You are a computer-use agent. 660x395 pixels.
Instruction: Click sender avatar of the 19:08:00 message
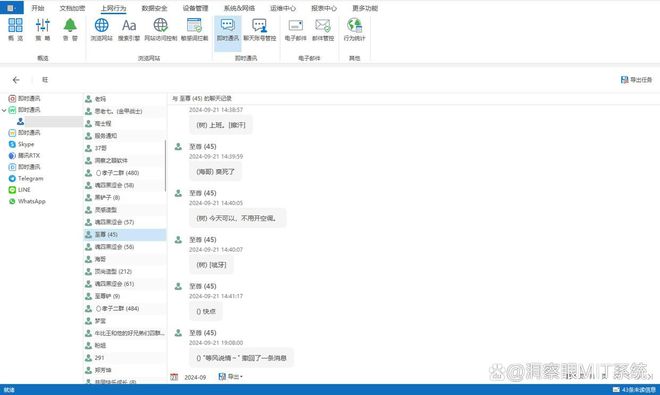point(178,333)
